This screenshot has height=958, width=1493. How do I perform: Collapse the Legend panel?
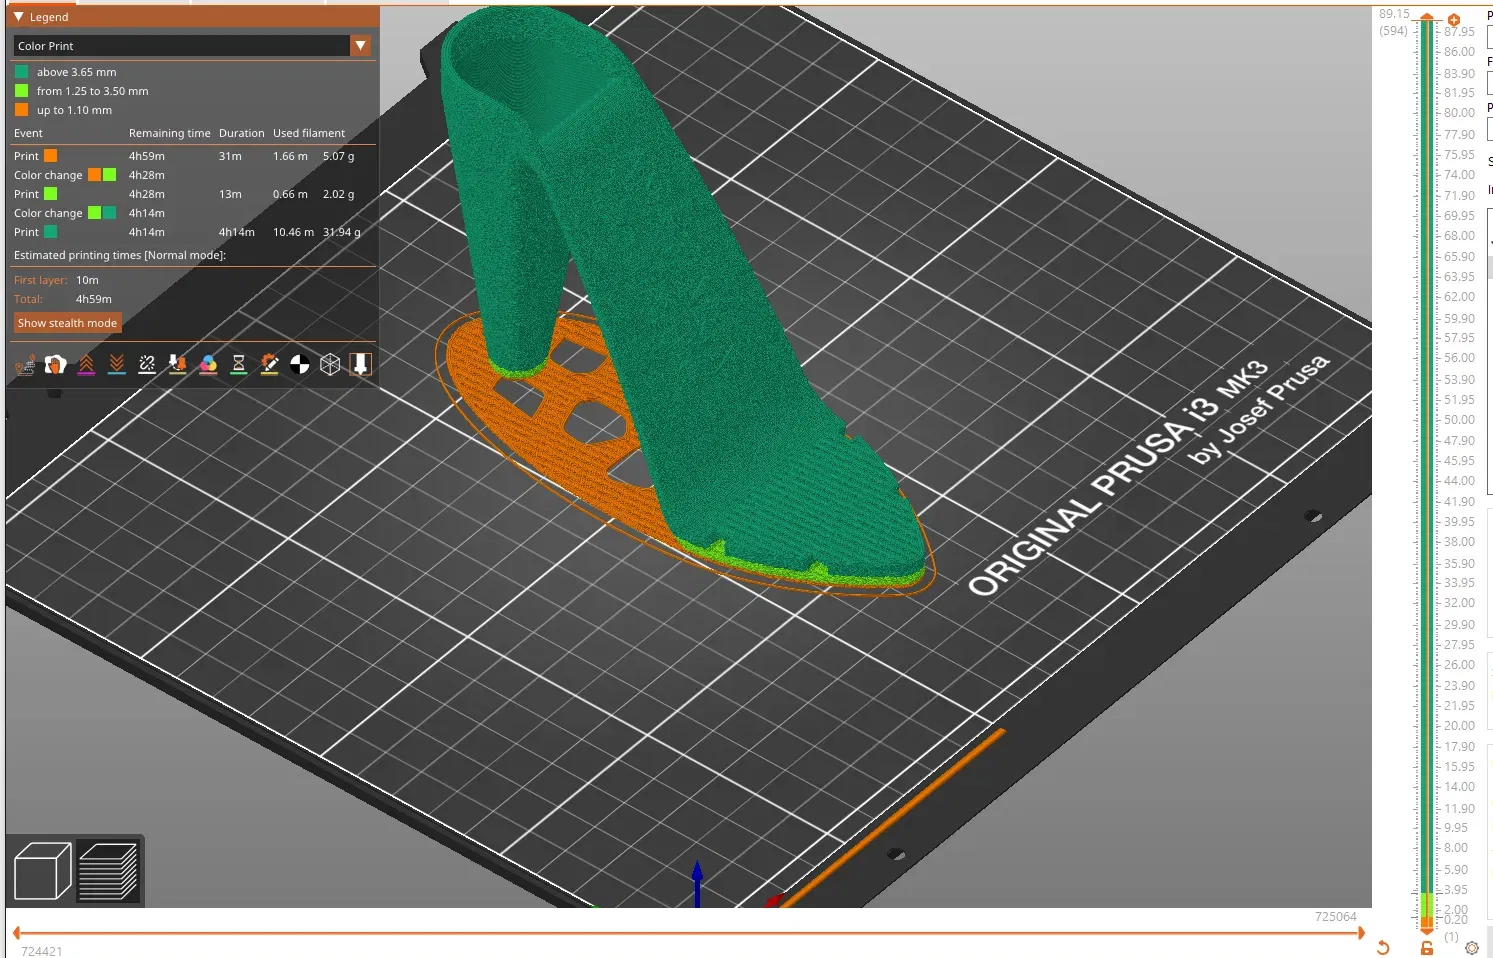(x=19, y=17)
